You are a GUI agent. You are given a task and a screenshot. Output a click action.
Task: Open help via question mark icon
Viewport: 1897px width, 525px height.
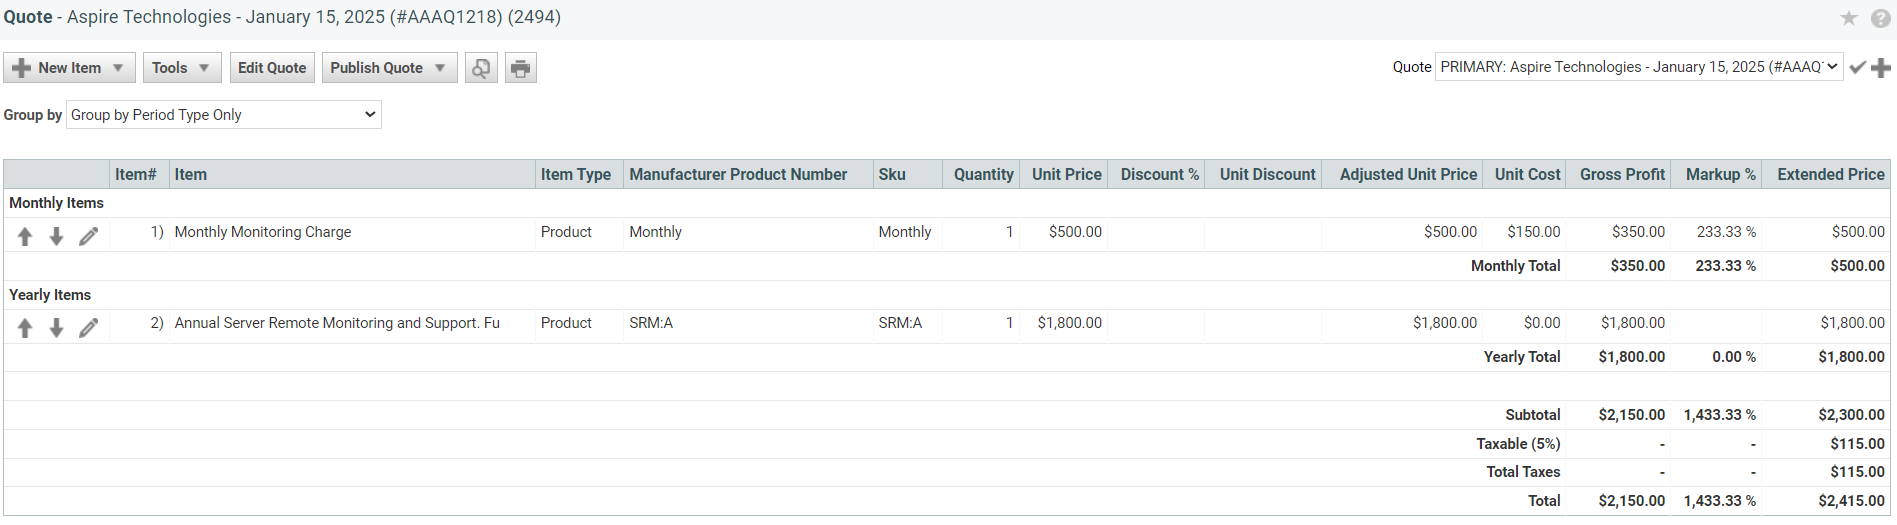[1880, 18]
